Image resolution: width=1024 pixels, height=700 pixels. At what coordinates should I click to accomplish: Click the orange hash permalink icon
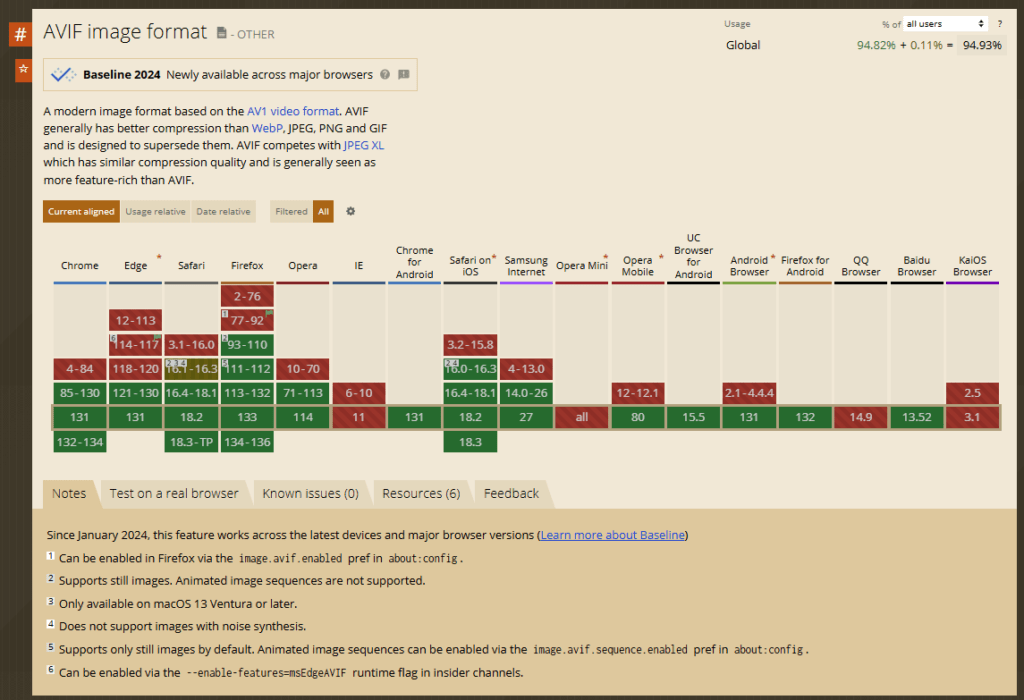tap(20, 35)
